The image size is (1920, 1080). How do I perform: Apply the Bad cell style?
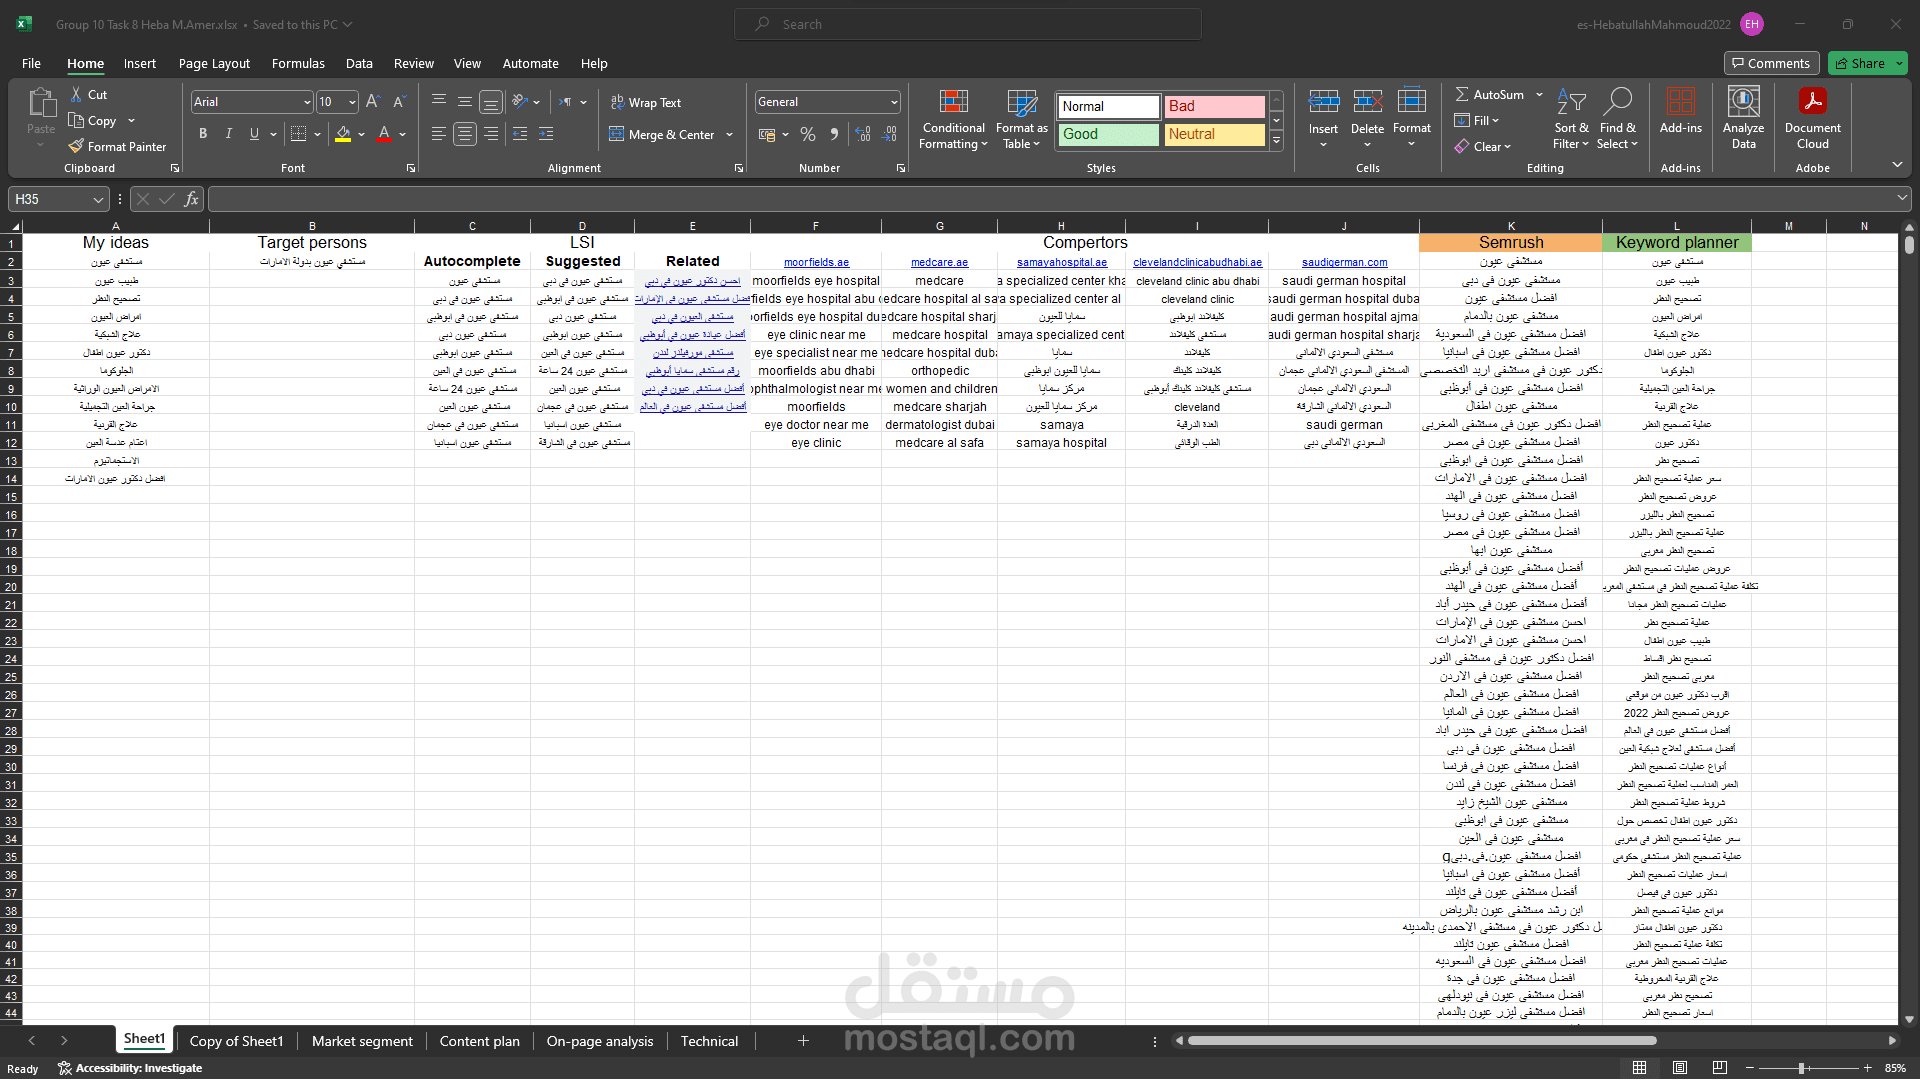(1214, 106)
